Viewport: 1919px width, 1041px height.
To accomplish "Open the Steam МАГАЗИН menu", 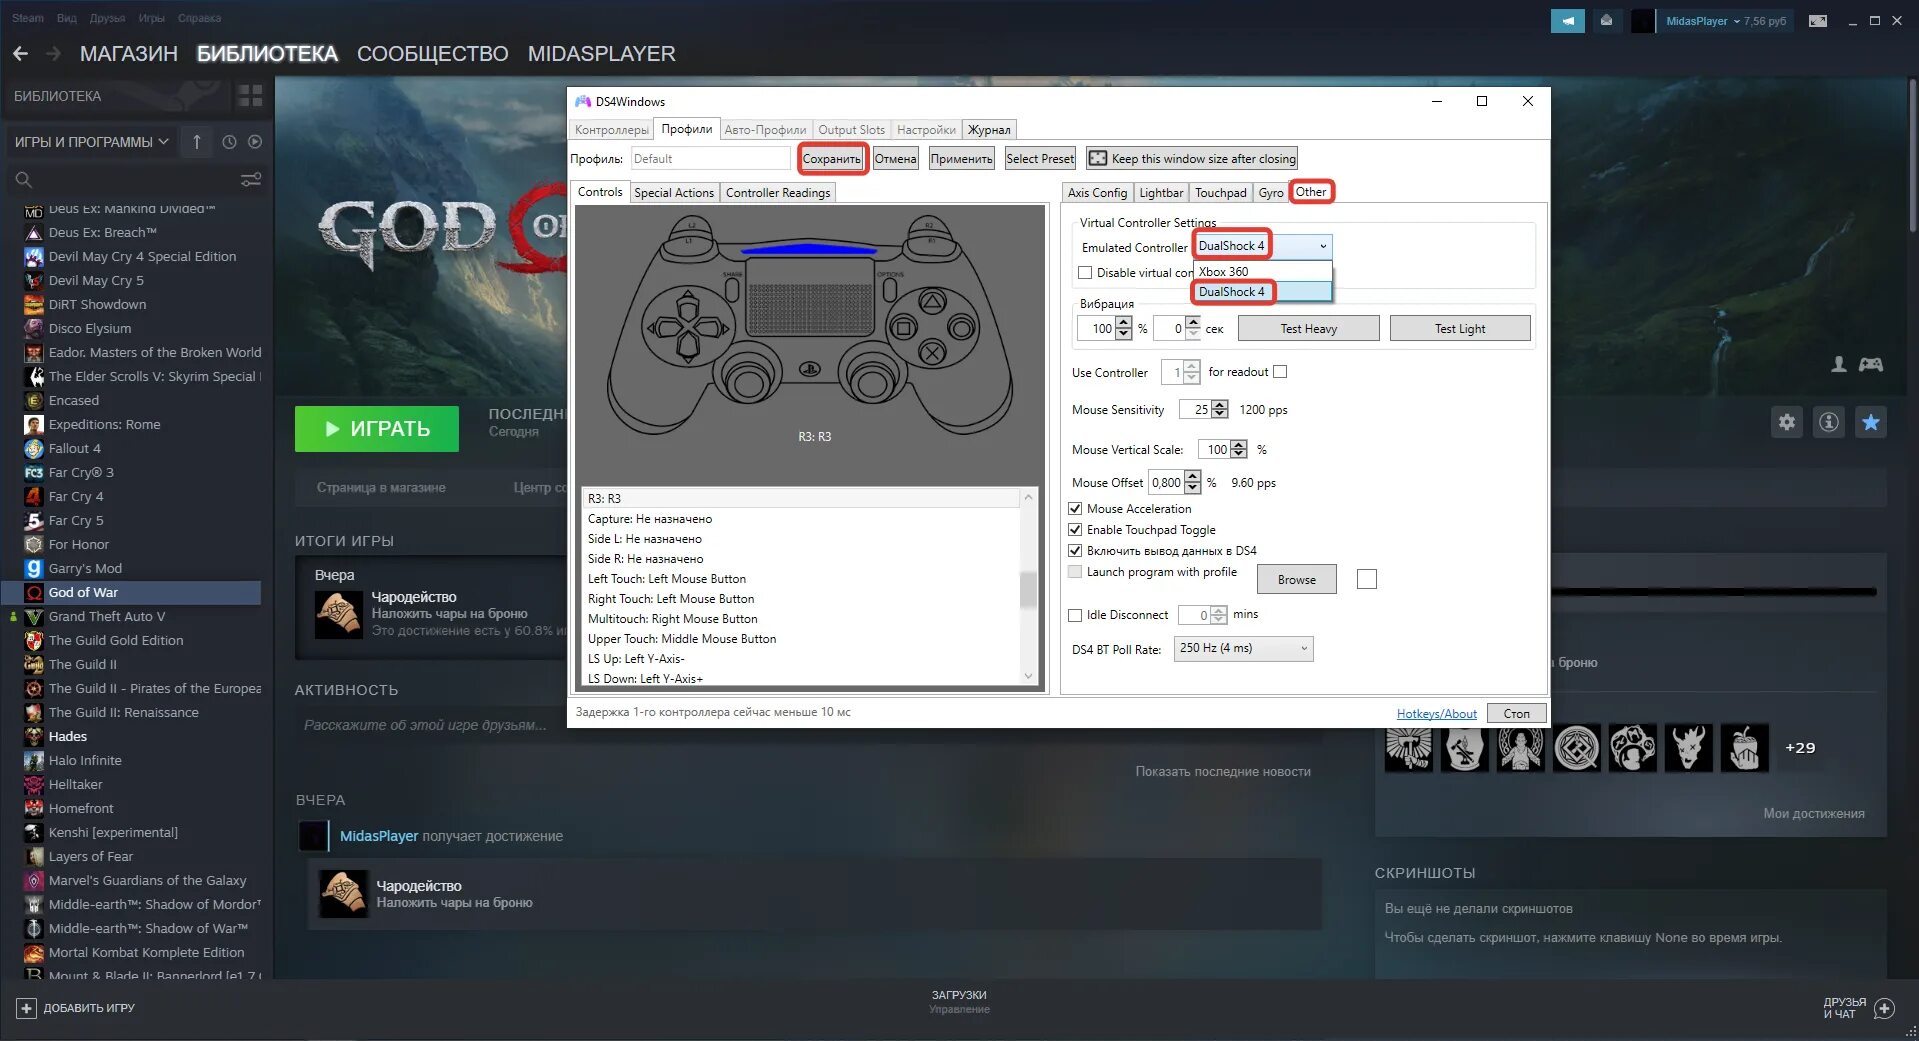I will pyautogui.click(x=128, y=54).
